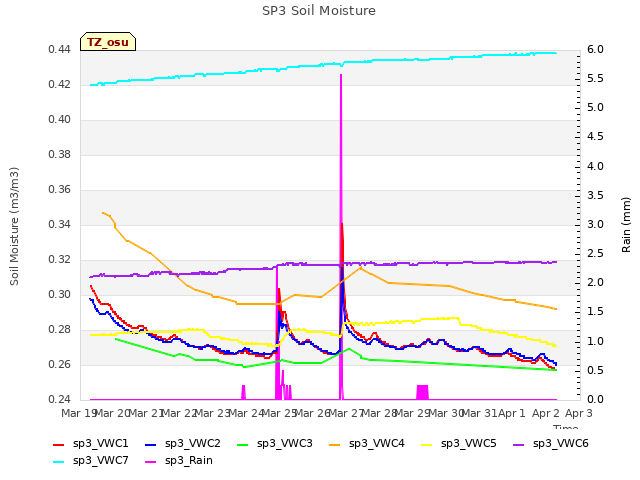Select the sp3_VWC3 legend label
Viewport: 640px width, 480px height.
(x=284, y=444)
